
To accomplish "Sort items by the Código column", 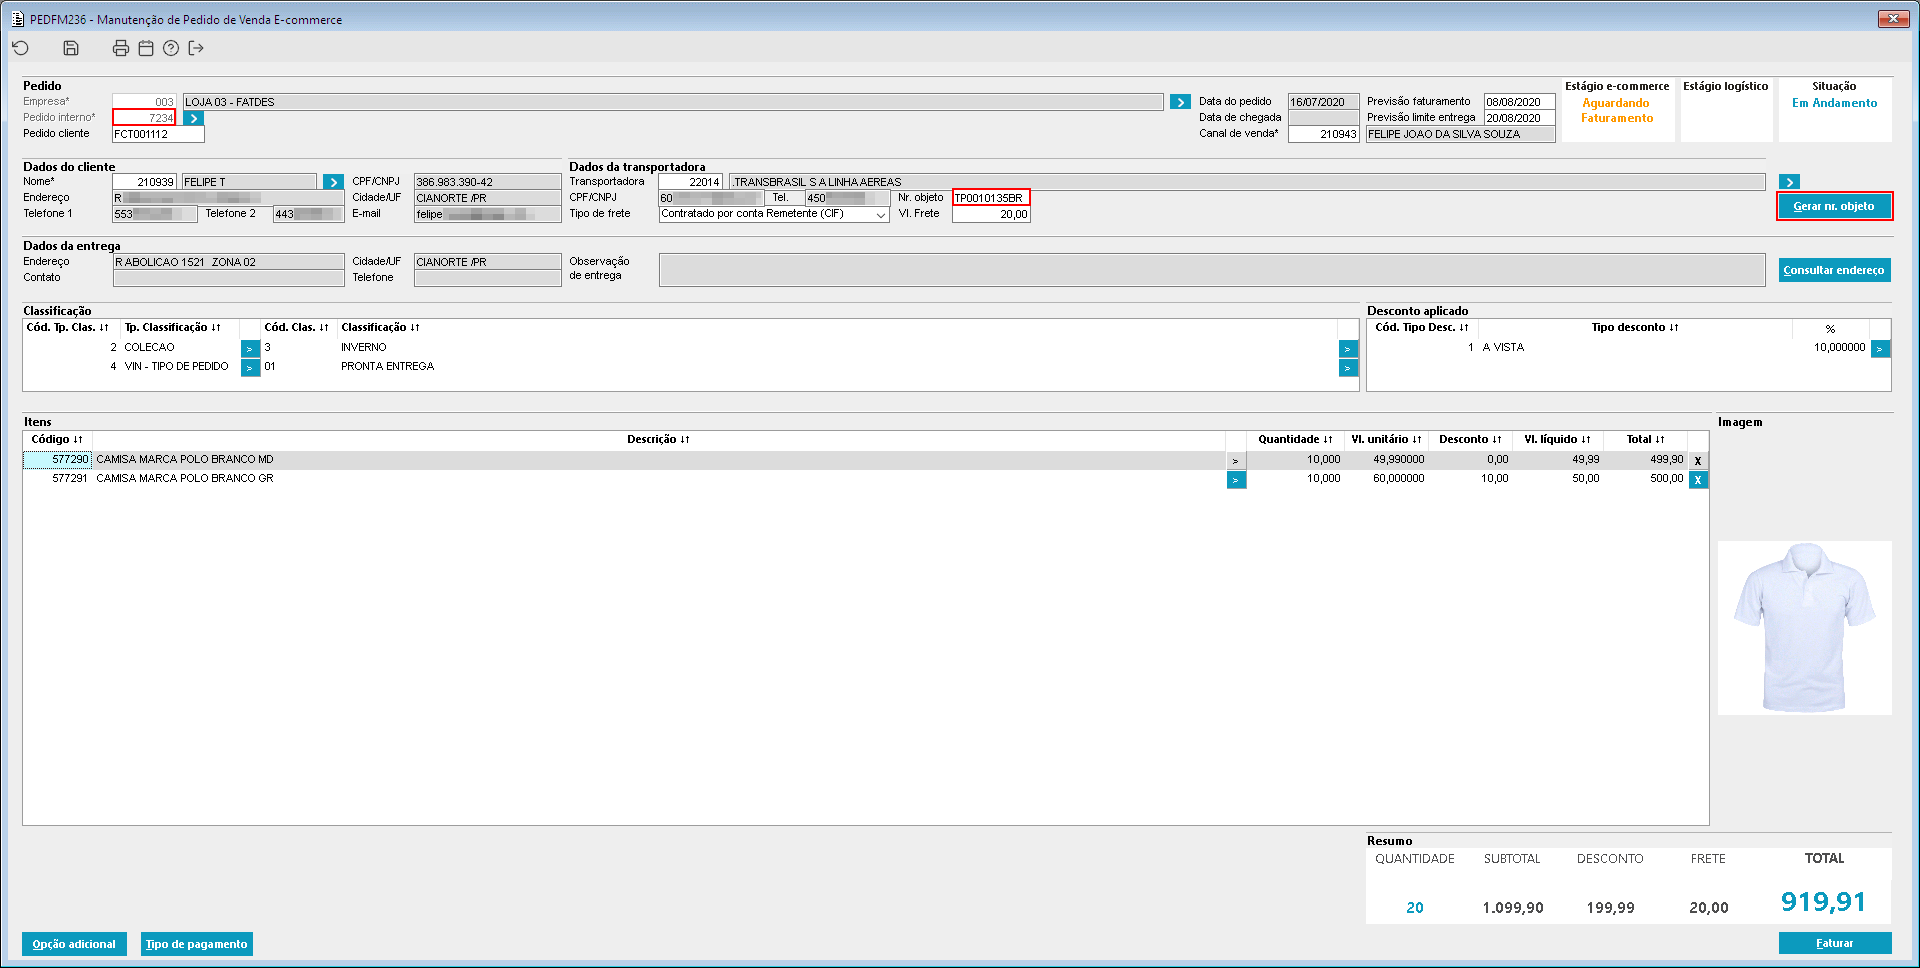I will [x=57, y=439].
